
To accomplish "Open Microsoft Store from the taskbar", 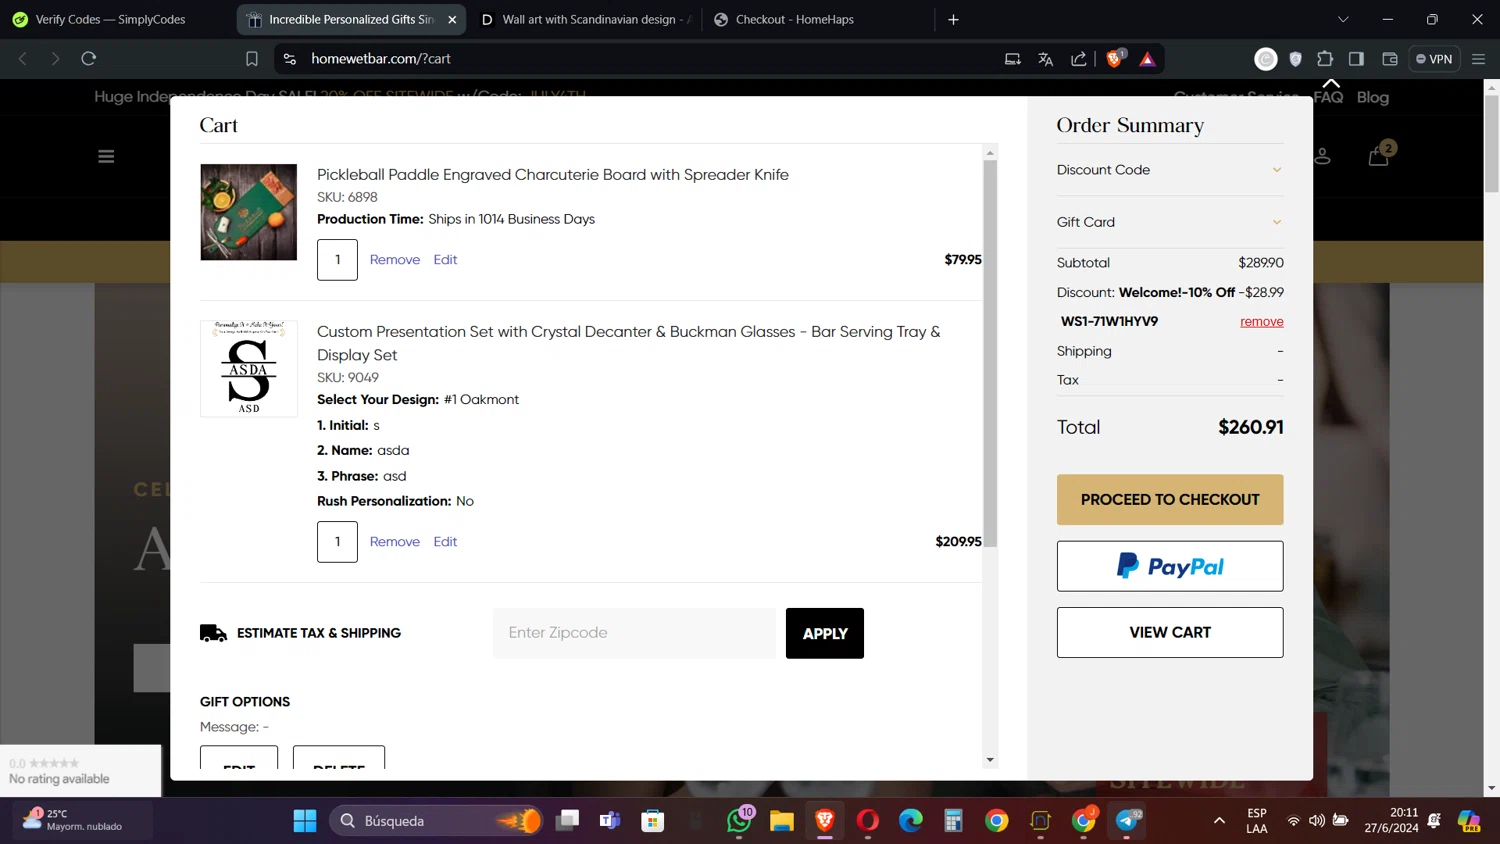I will click(653, 821).
